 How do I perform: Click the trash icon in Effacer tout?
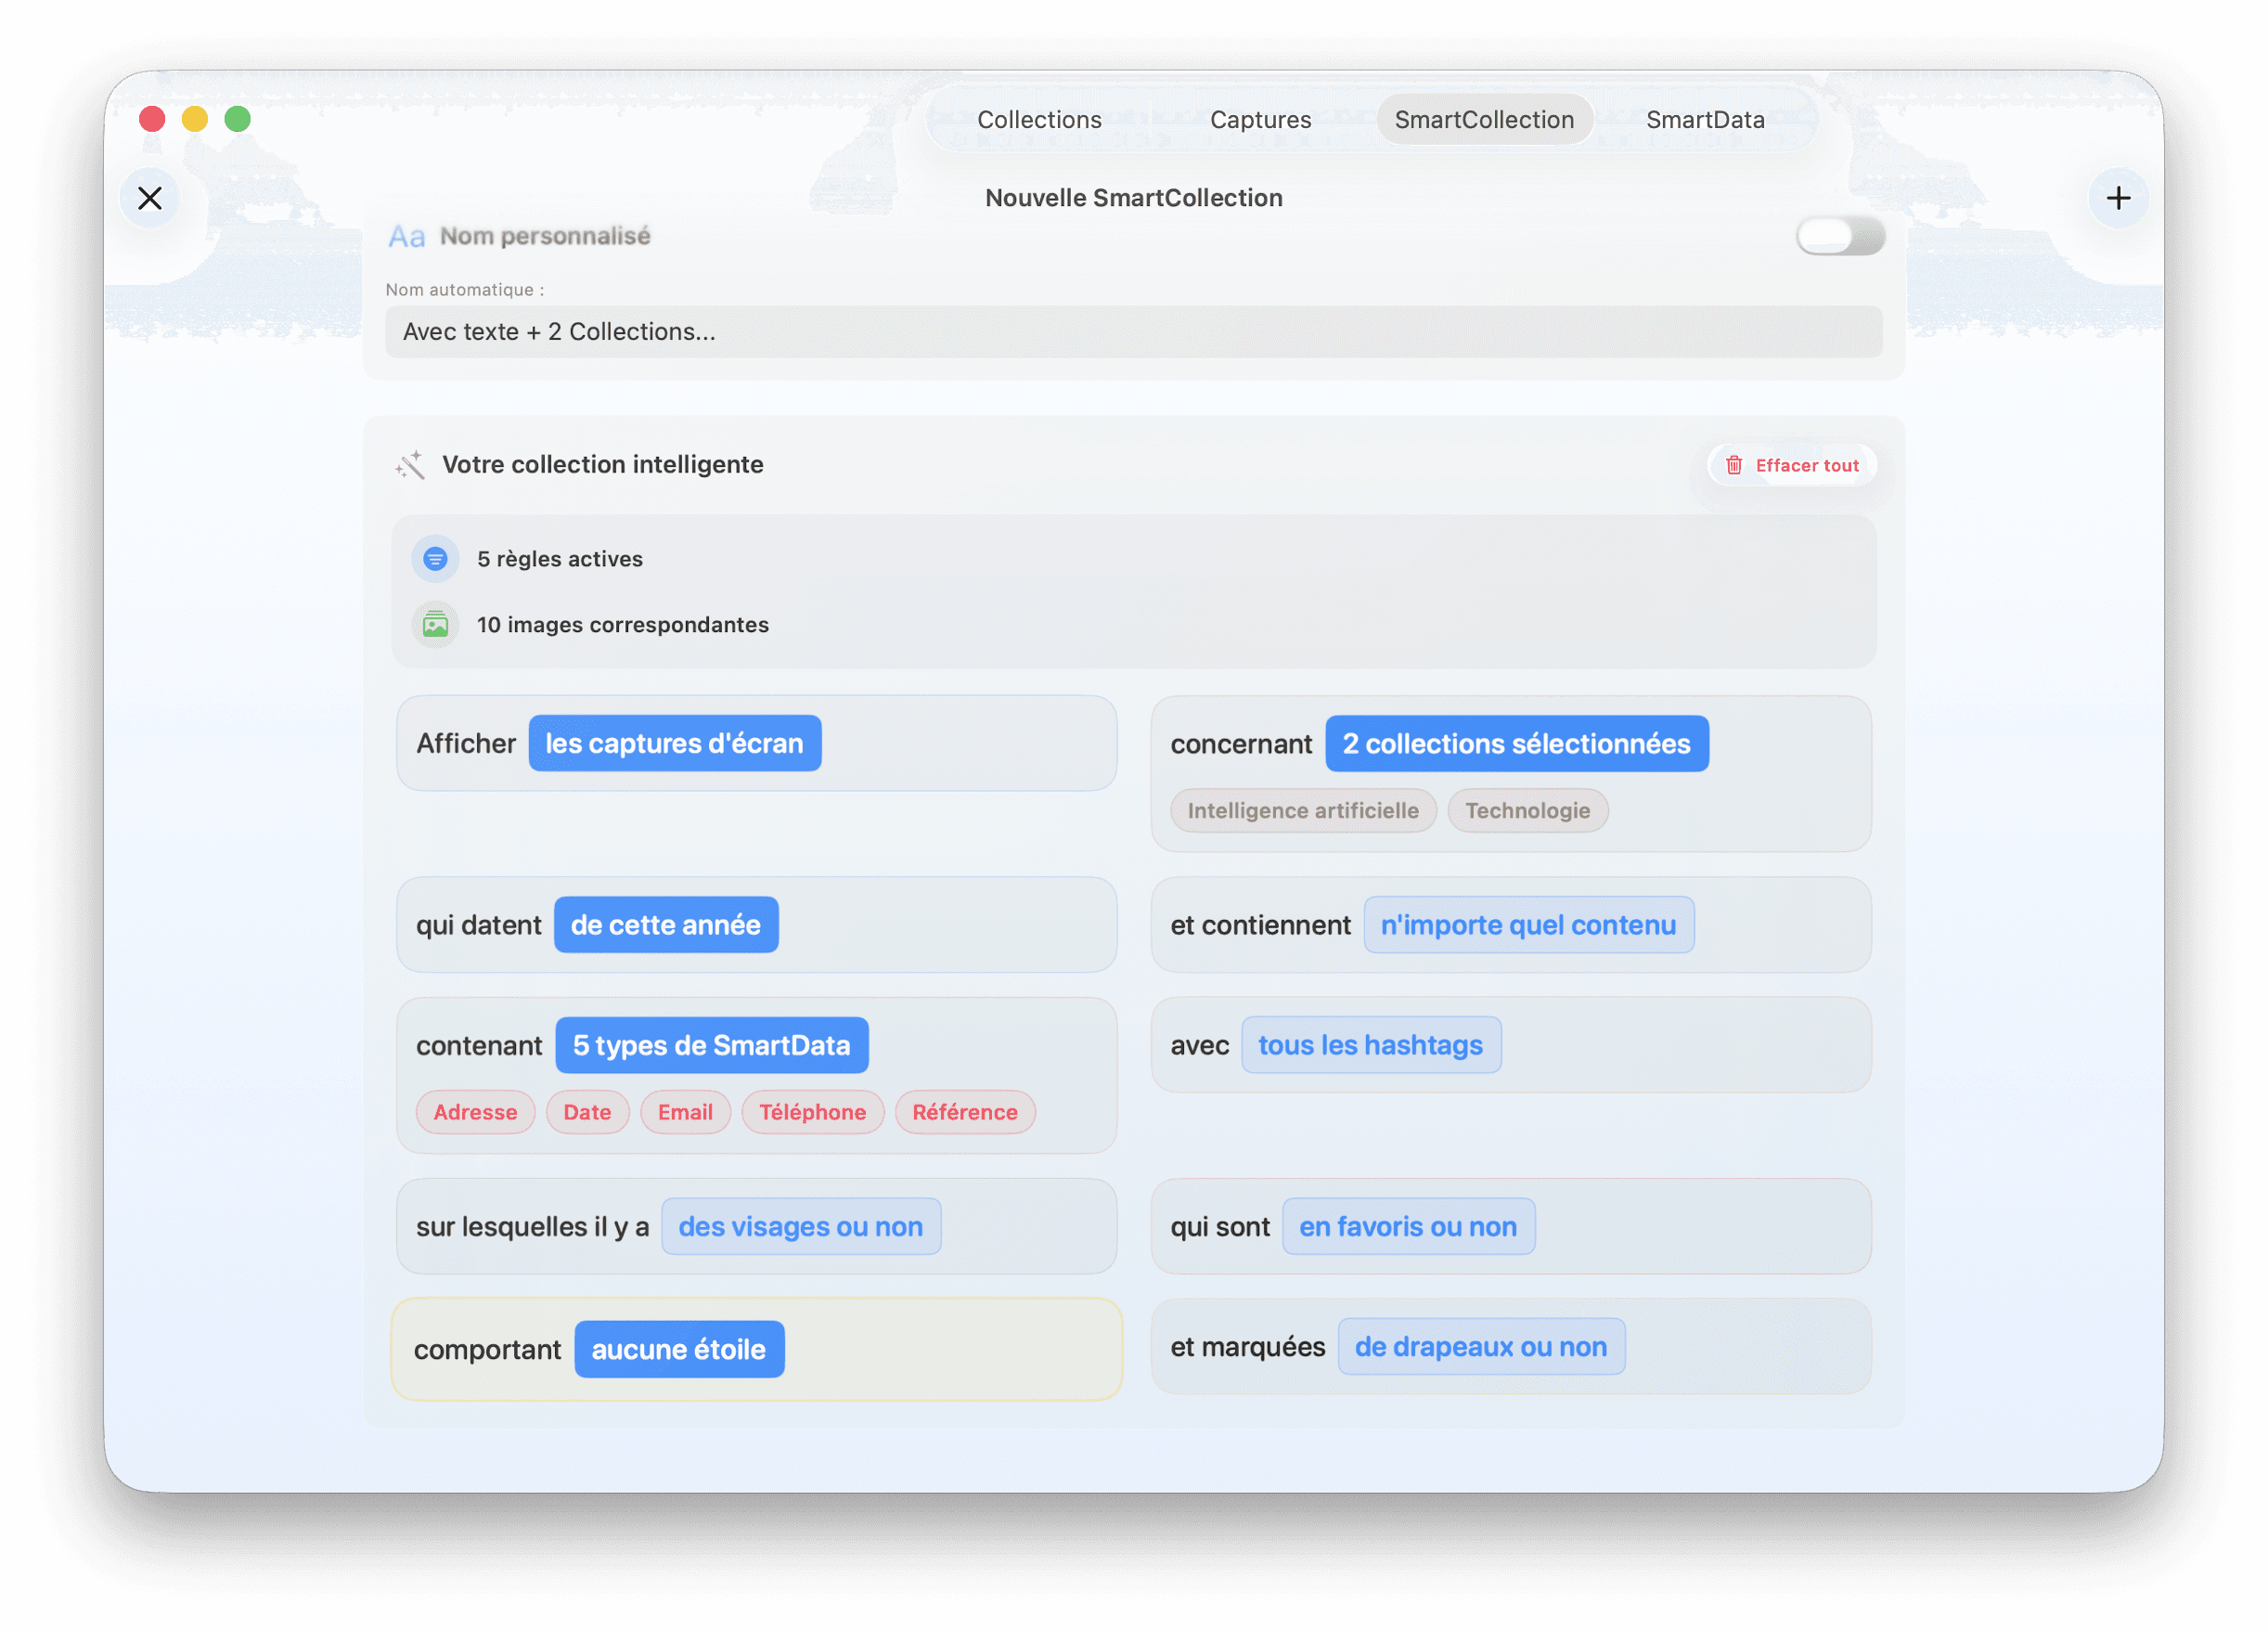click(x=1734, y=465)
